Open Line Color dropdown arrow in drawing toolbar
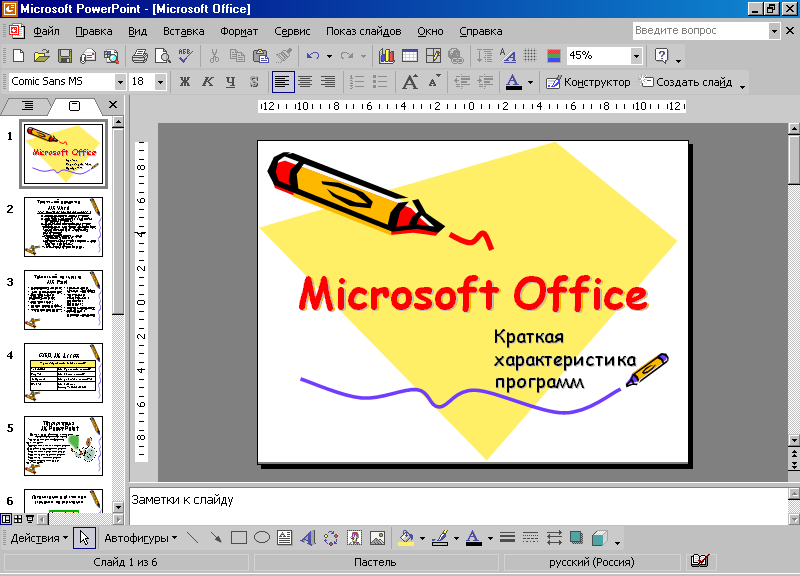 tap(456, 538)
